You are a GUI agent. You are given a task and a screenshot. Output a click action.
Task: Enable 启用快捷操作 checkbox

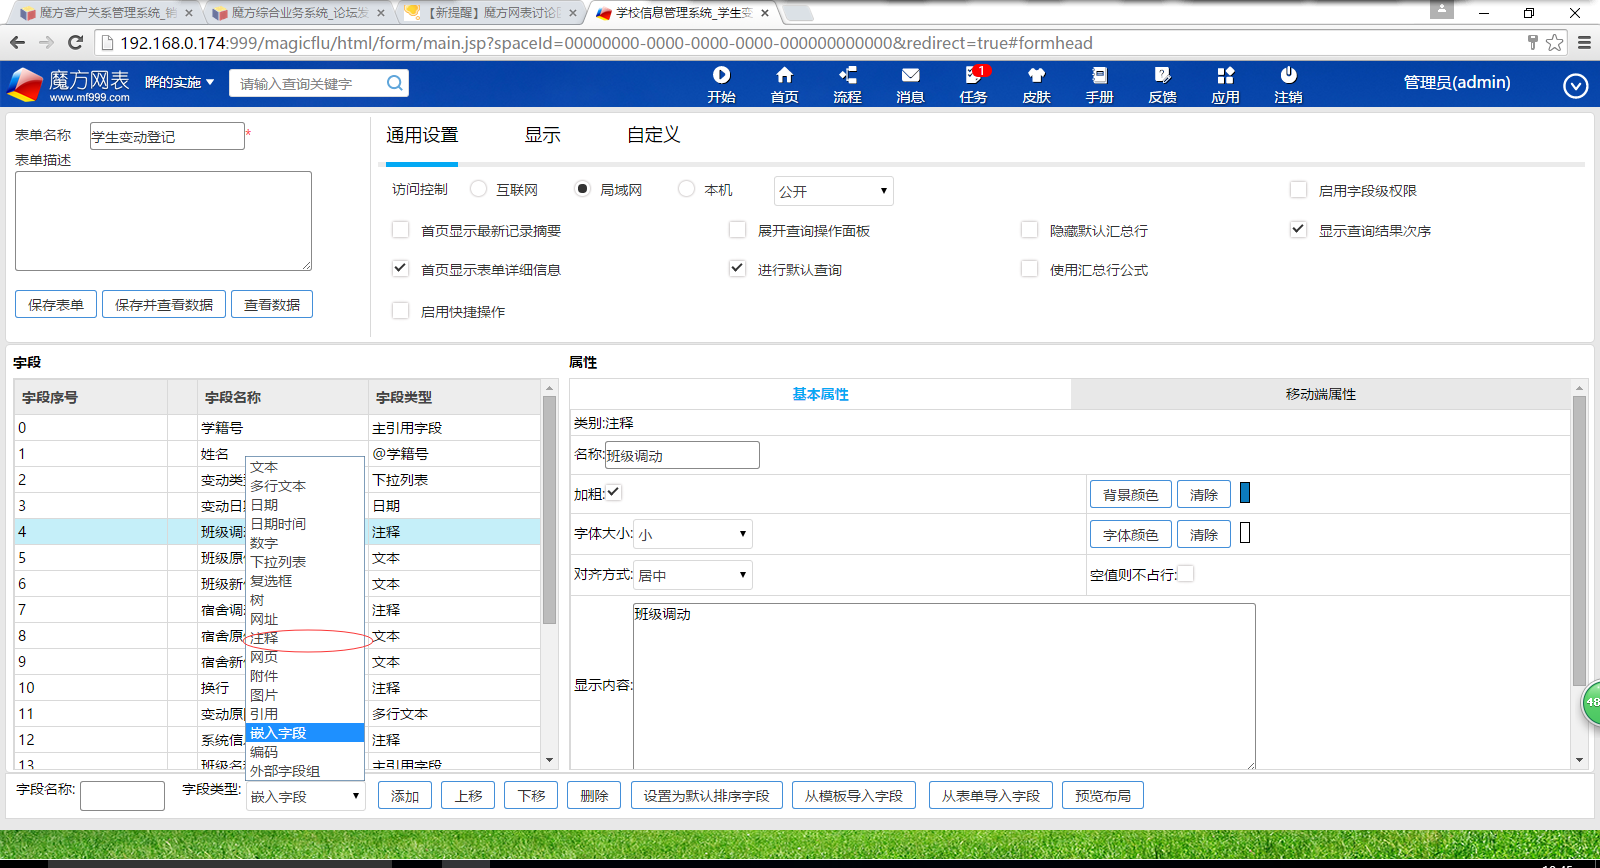click(x=400, y=310)
